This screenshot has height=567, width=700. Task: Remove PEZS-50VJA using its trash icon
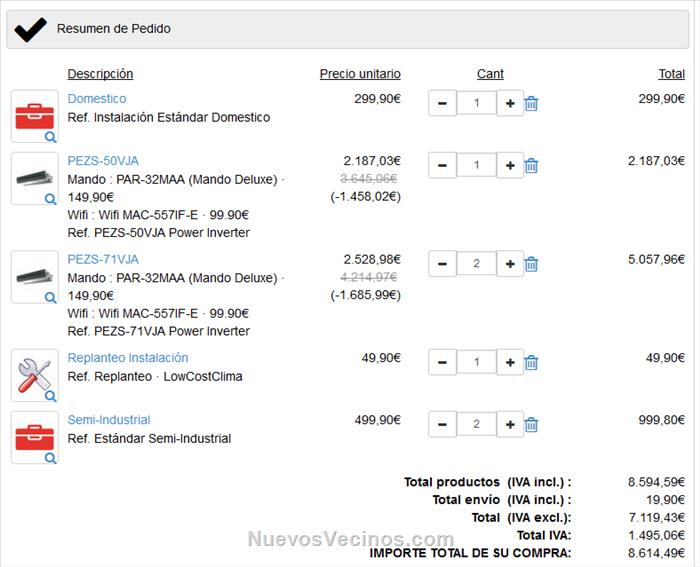click(x=531, y=165)
